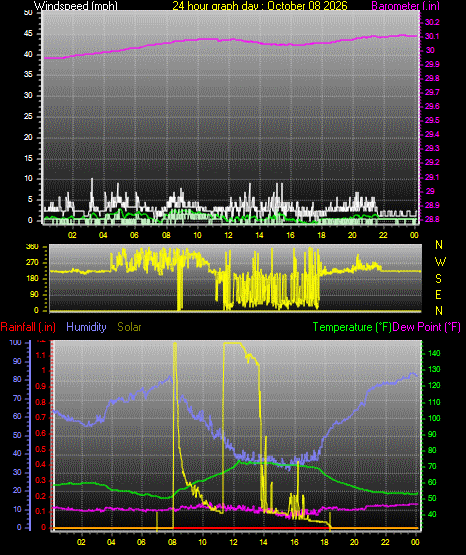The image size is (466, 555).
Task: Click the '22' hour label under the windspeed graph
Action: (383, 235)
